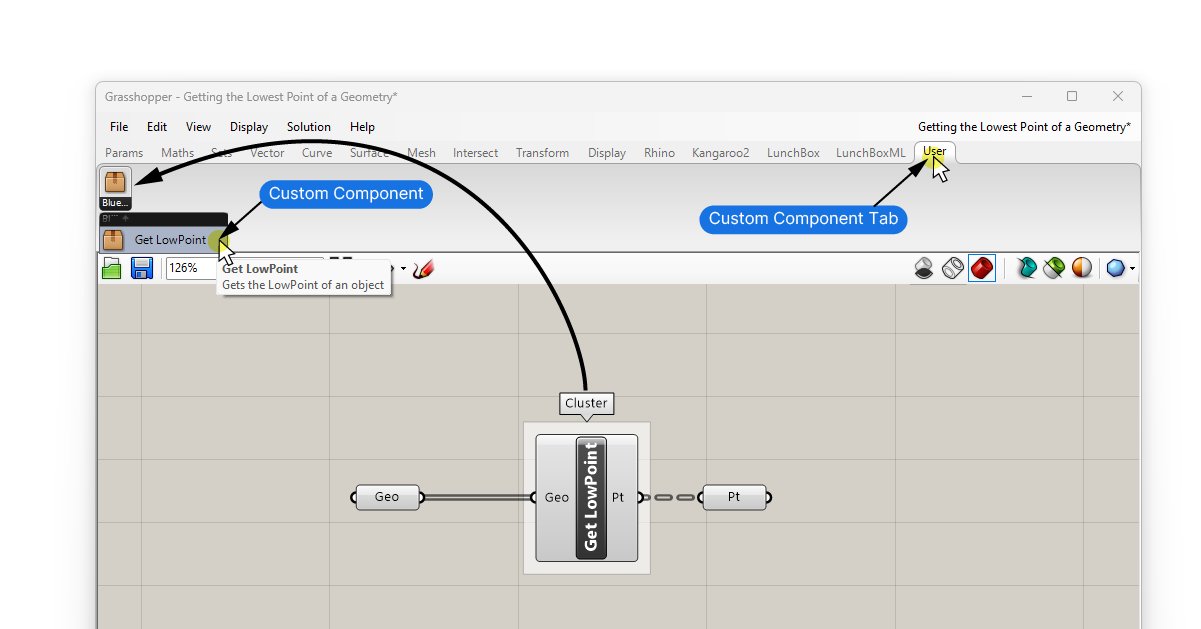
Task: Save the current definition
Action: (x=141, y=268)
